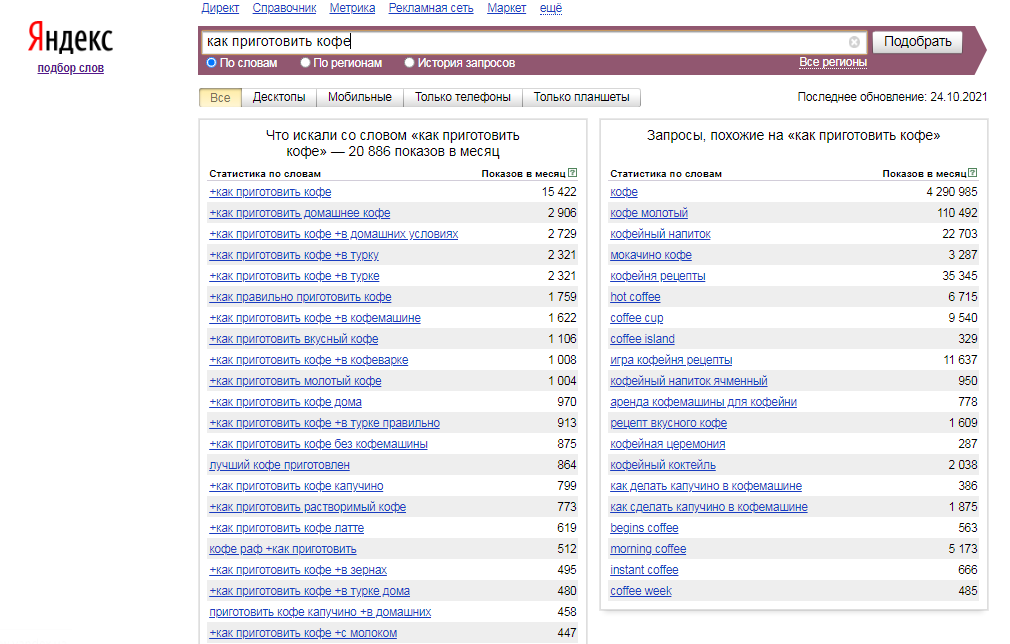Open similar query 'instant coffee'
Image resolution: width=1010 pixels, height=644 pixels.
pos(644,570)
